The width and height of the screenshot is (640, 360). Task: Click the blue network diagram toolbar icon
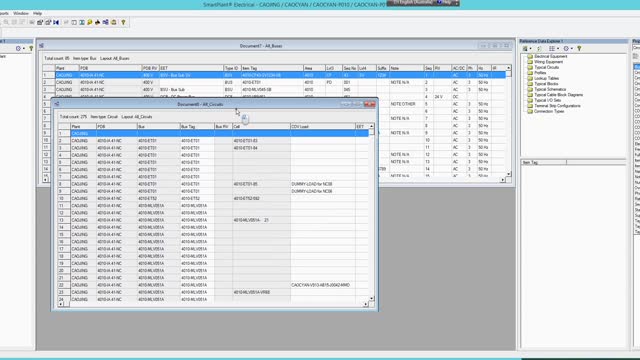[105, 22]
